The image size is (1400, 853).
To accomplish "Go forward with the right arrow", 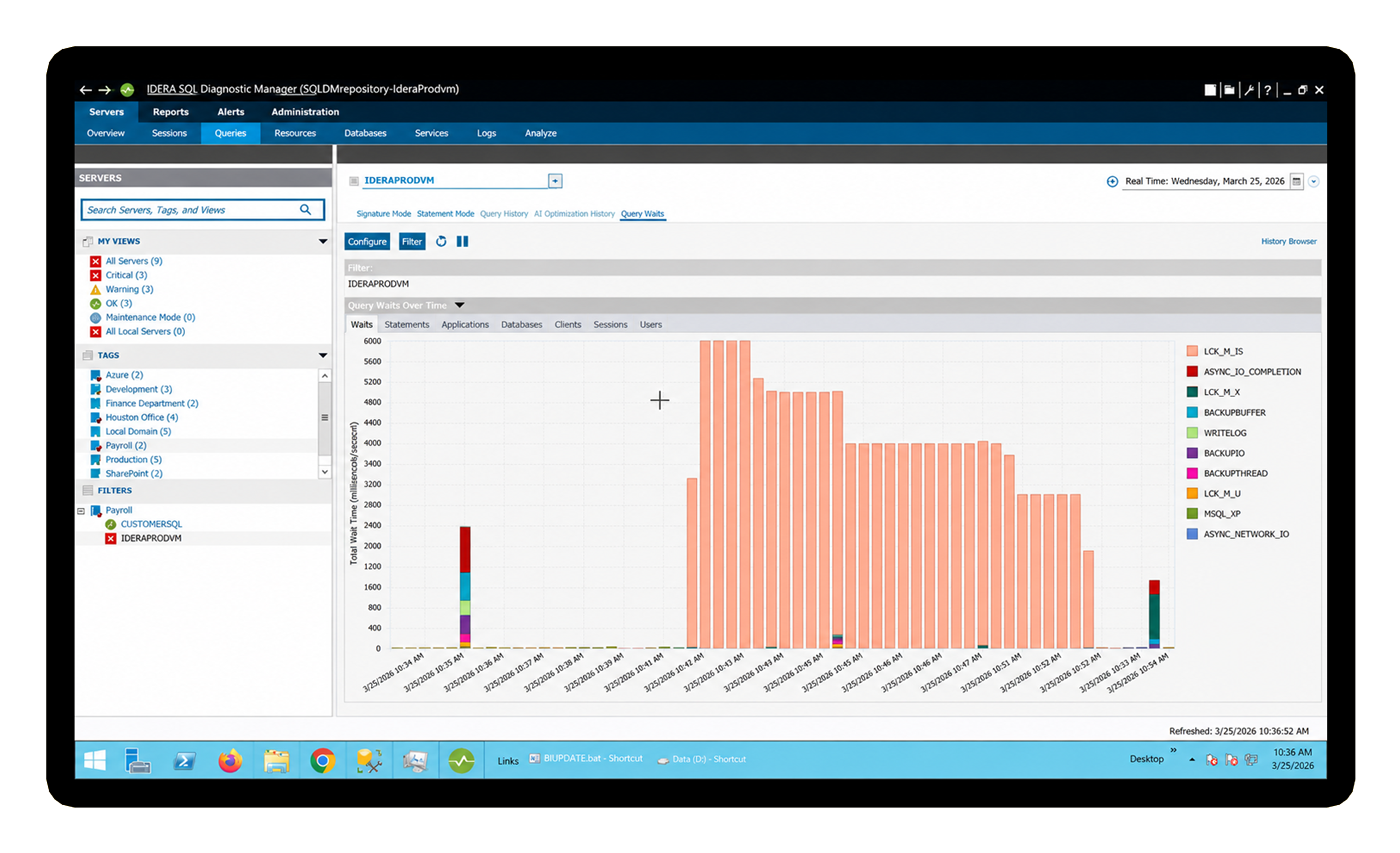I will coord(105,90).
